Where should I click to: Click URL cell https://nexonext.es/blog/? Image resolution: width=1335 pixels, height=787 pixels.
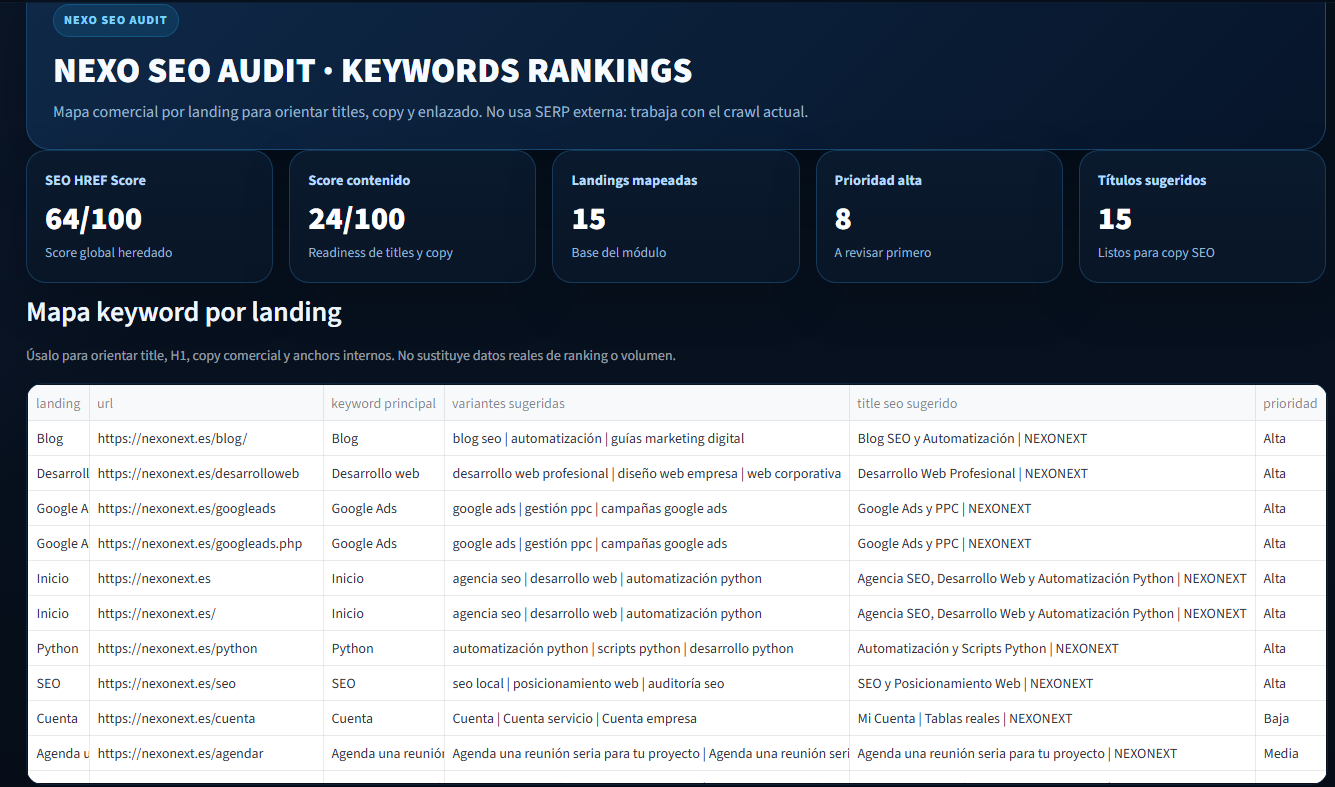pos(207,438)
